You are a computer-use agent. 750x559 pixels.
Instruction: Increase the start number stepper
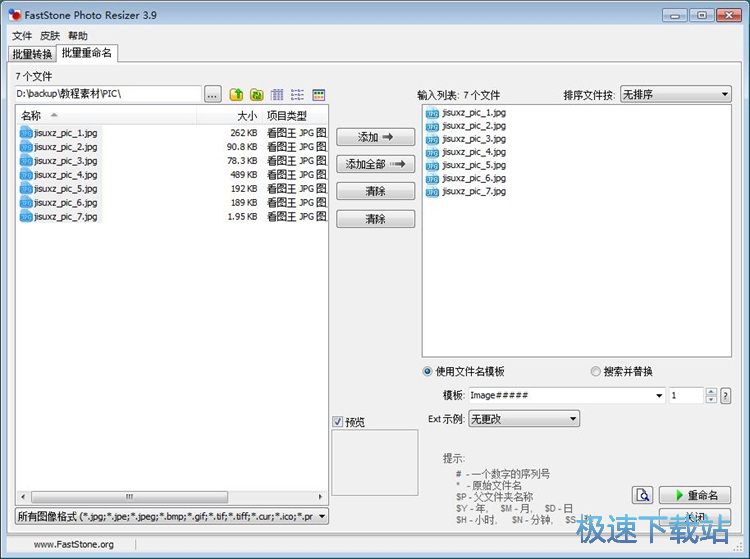click(711, 392)
